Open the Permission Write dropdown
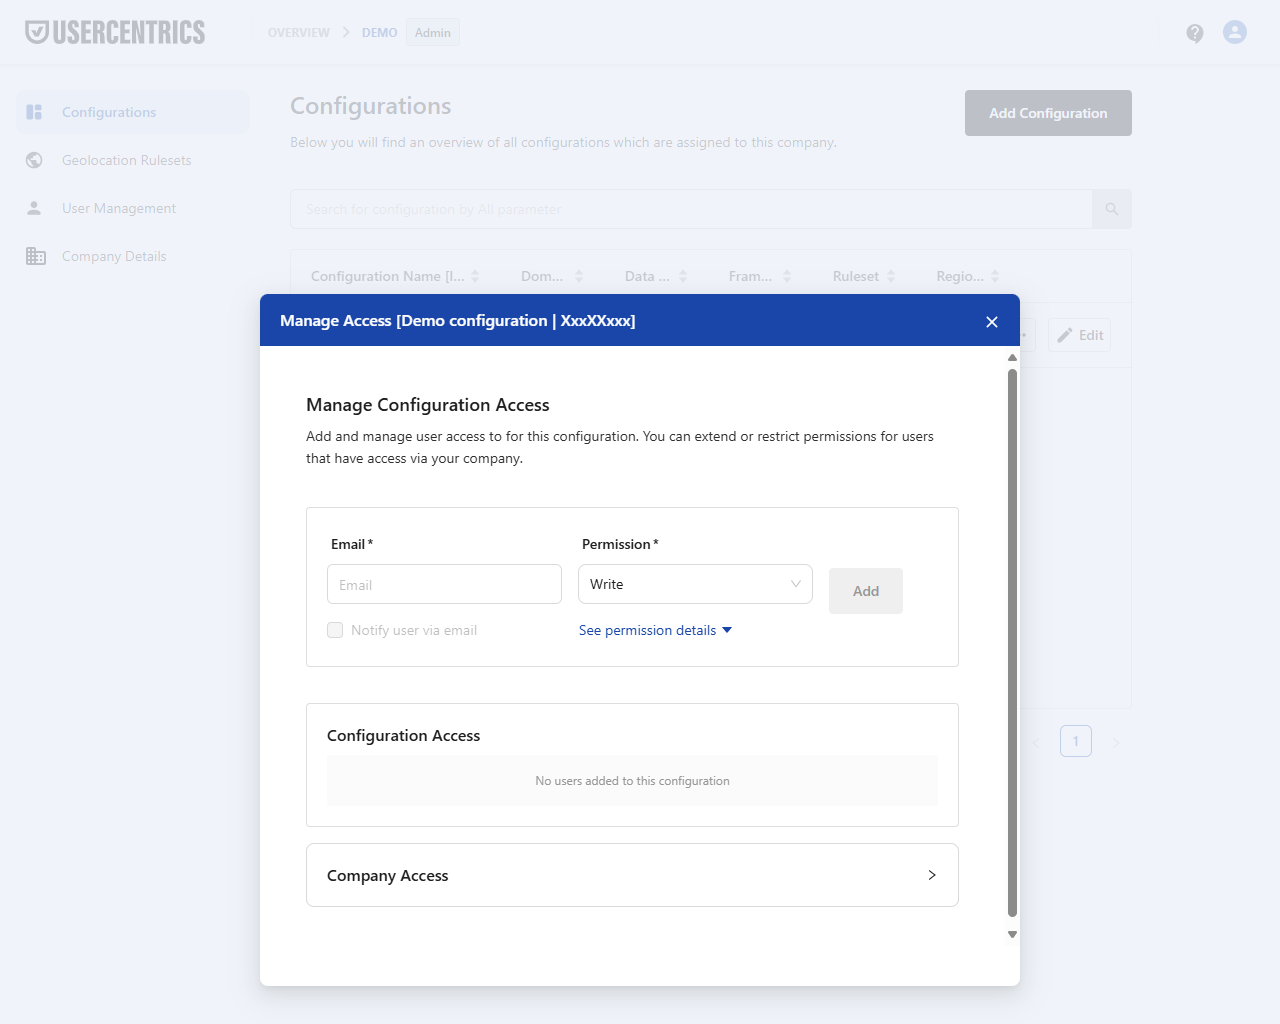 (x=695, y=584)
